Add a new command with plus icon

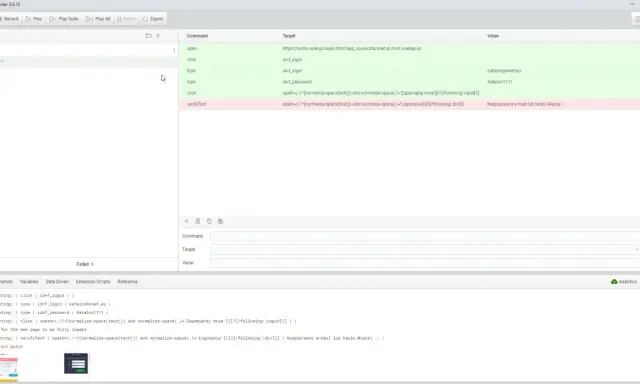(186, 221)
